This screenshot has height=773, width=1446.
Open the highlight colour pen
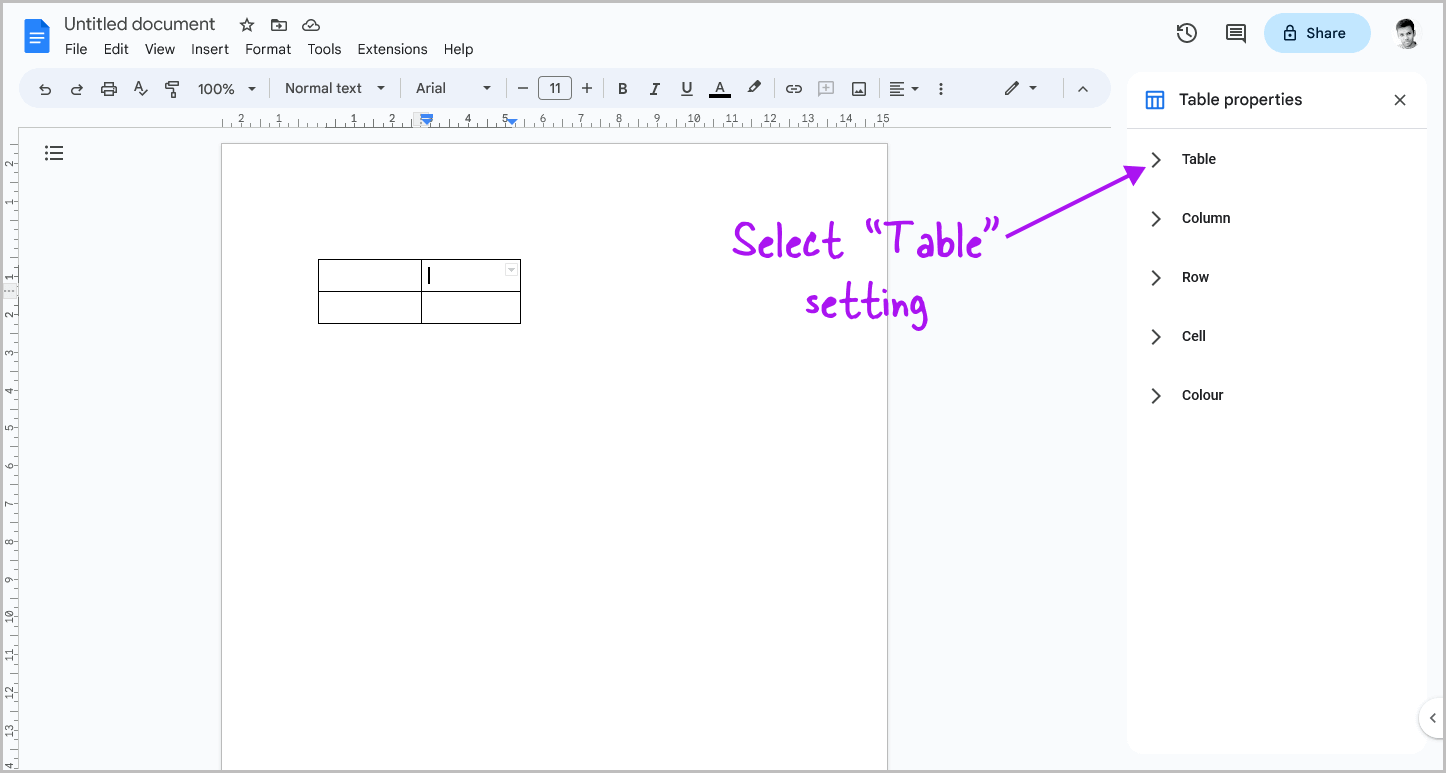tap(754, 88)
